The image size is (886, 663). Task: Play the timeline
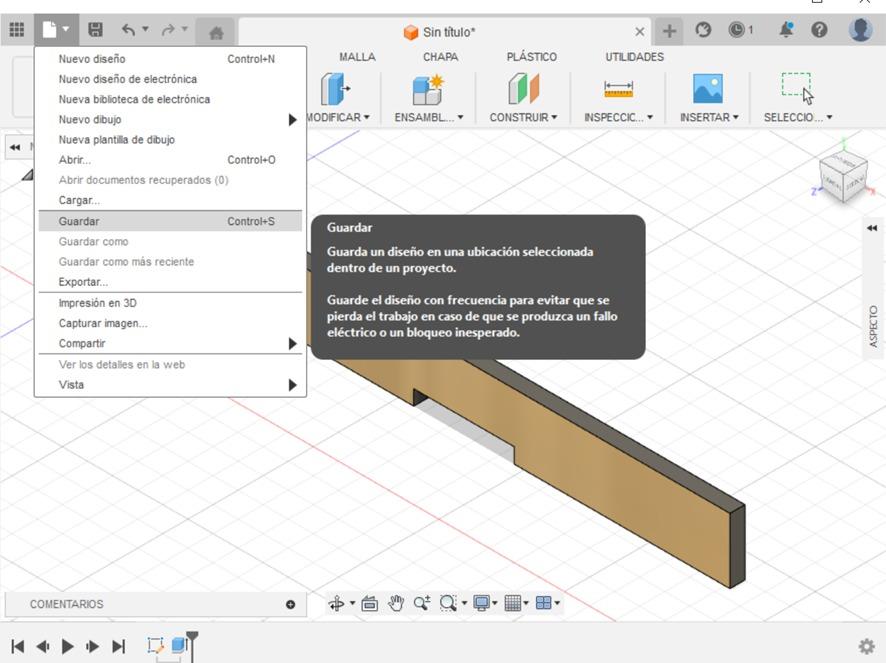click(67, 646)
